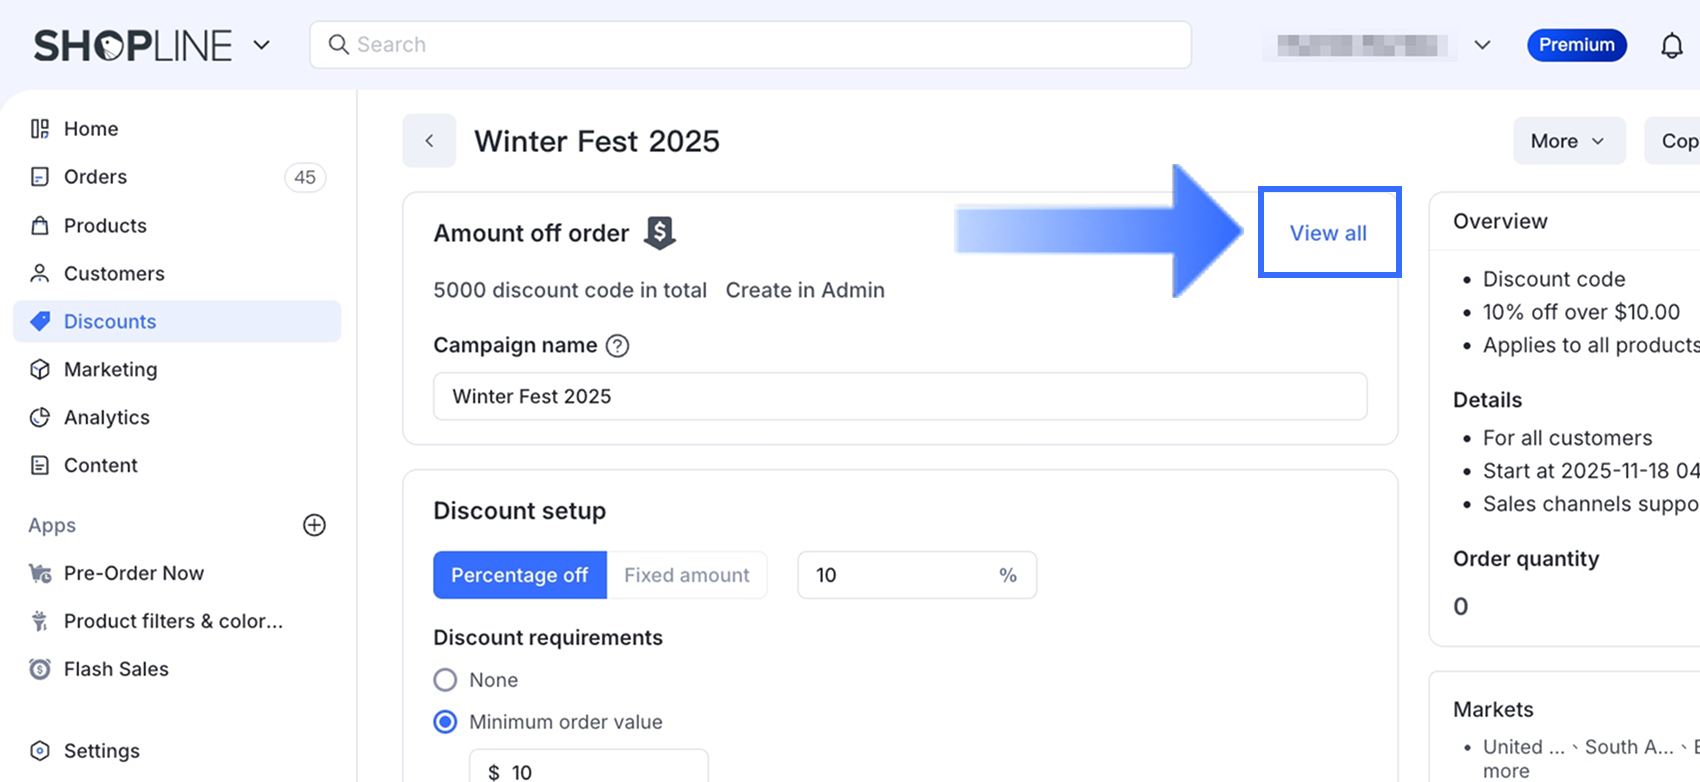The image size is (1700, 782).
Task: Navigate to Analytics section
Action: [106, 417]
